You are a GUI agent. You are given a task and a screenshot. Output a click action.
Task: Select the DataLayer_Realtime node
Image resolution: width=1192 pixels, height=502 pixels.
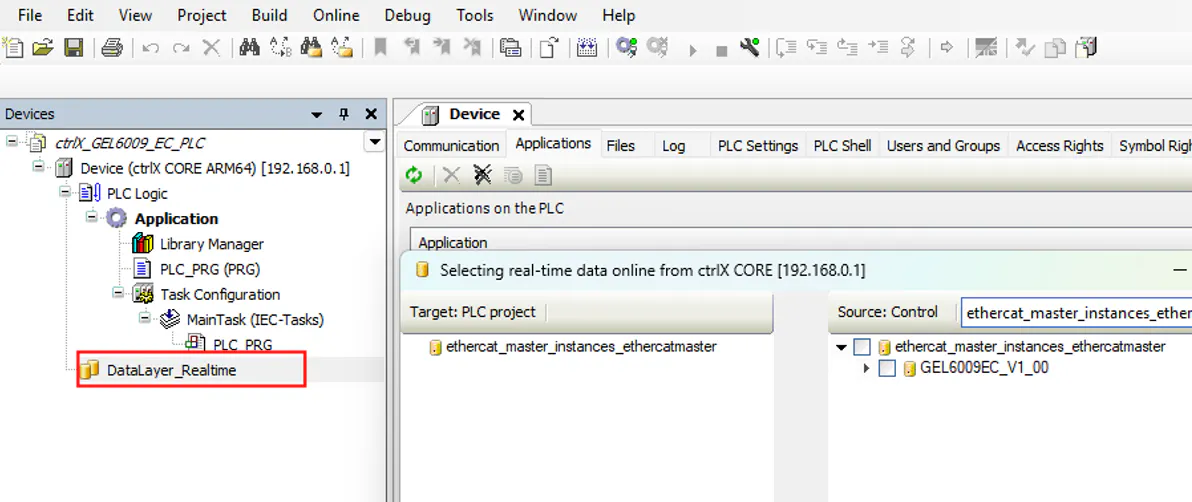(x=171, y=370)
